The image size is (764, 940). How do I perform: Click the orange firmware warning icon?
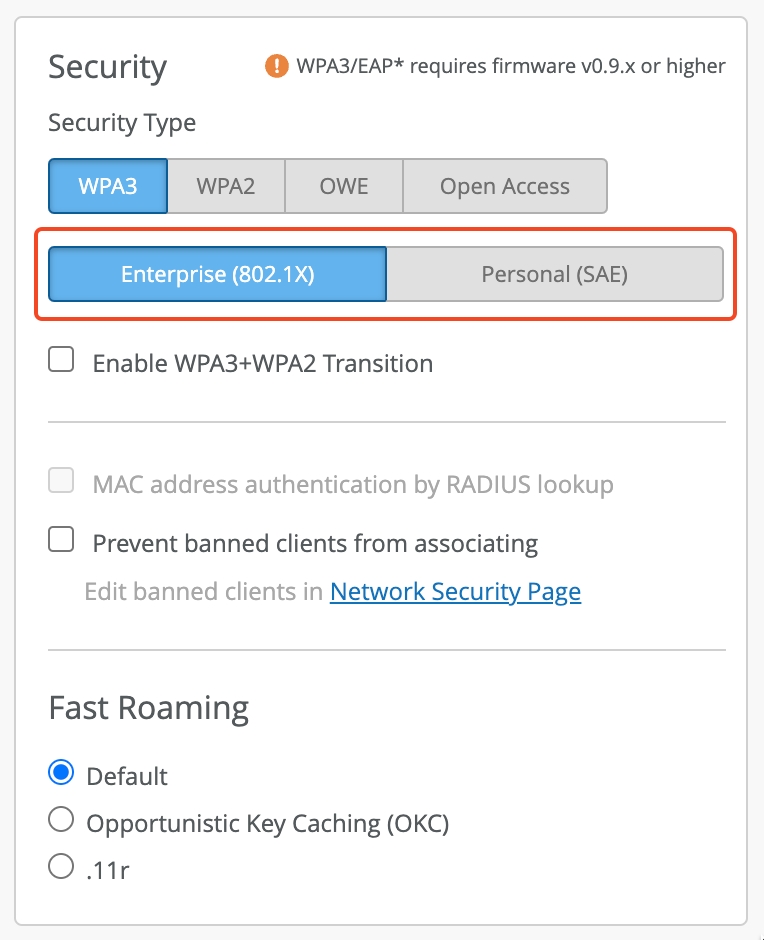point(276,67)
